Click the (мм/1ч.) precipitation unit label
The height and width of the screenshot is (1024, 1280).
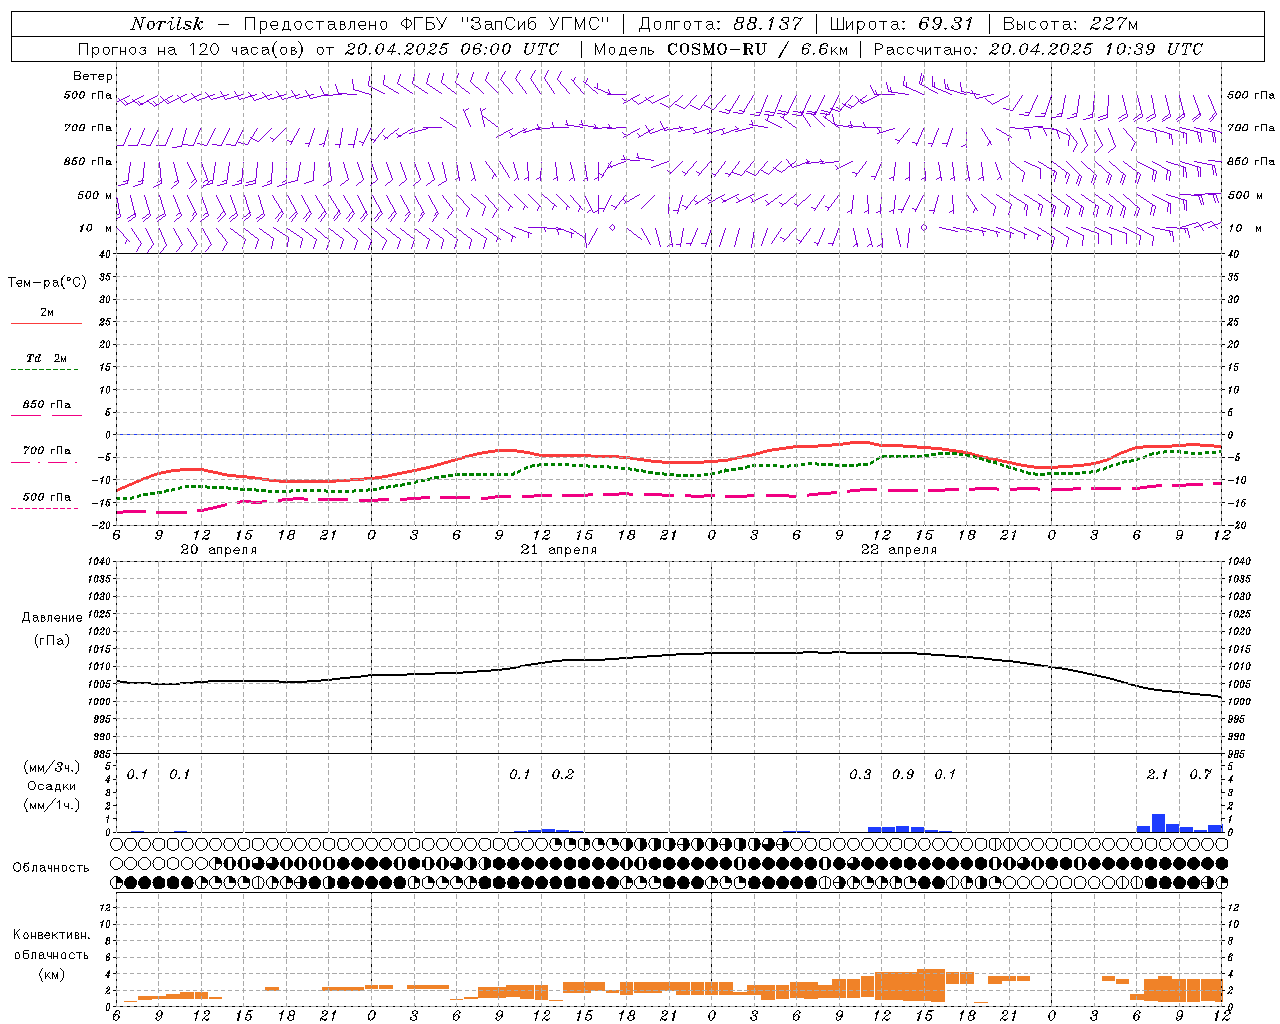[51, 804]
